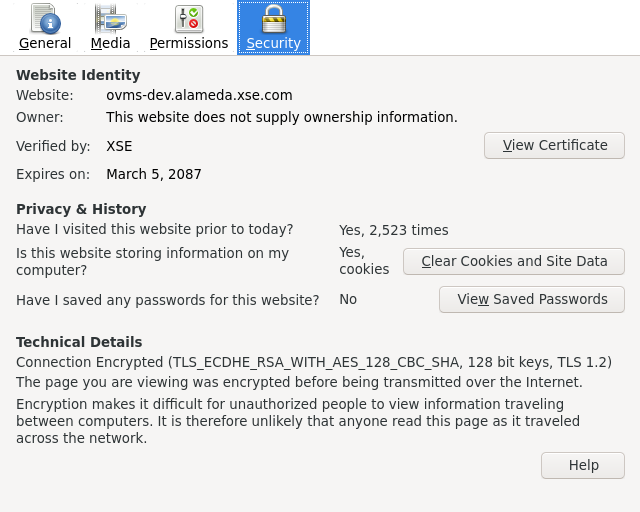This screenshot has height=512, width=640.
Task: Click the Permissions tab switches icon
Action: (x=188, y=18)
